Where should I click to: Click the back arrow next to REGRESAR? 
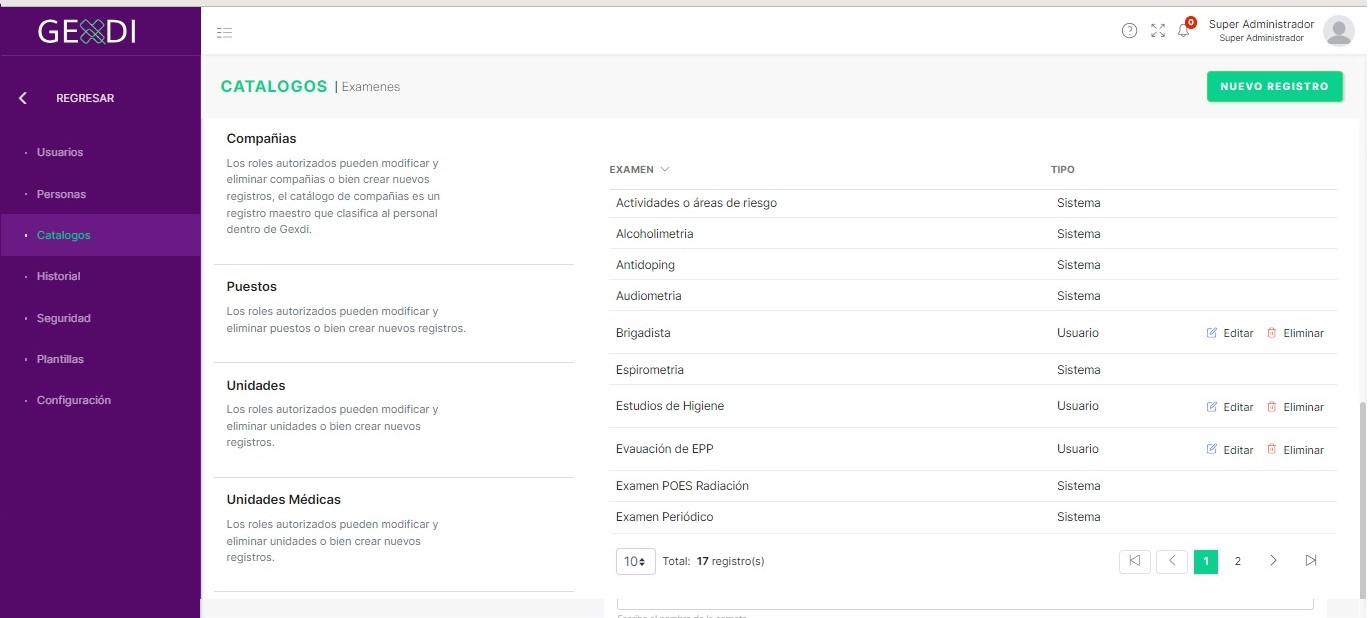pos(23,98)
